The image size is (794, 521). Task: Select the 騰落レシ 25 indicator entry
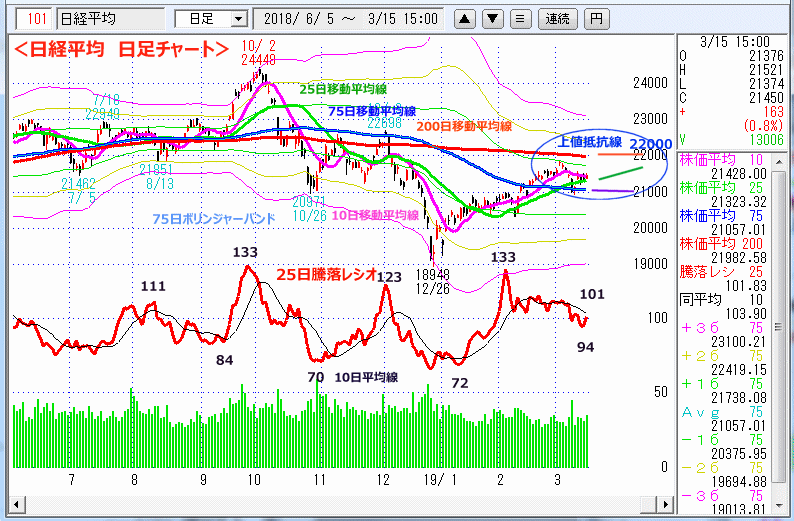(735, 271)
